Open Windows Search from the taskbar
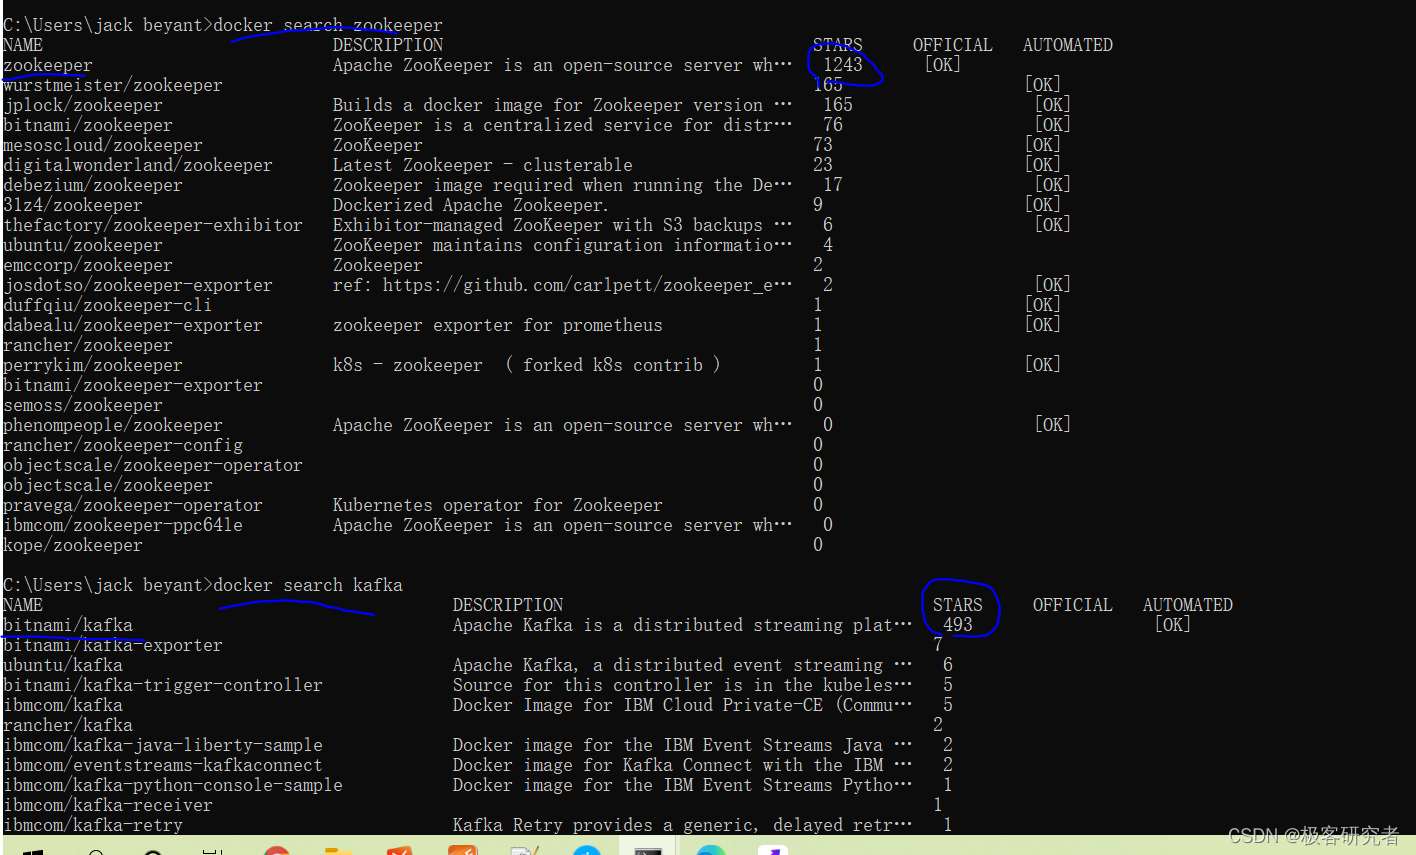Screen dimensions: 1416x855 [x=95, y=850]
